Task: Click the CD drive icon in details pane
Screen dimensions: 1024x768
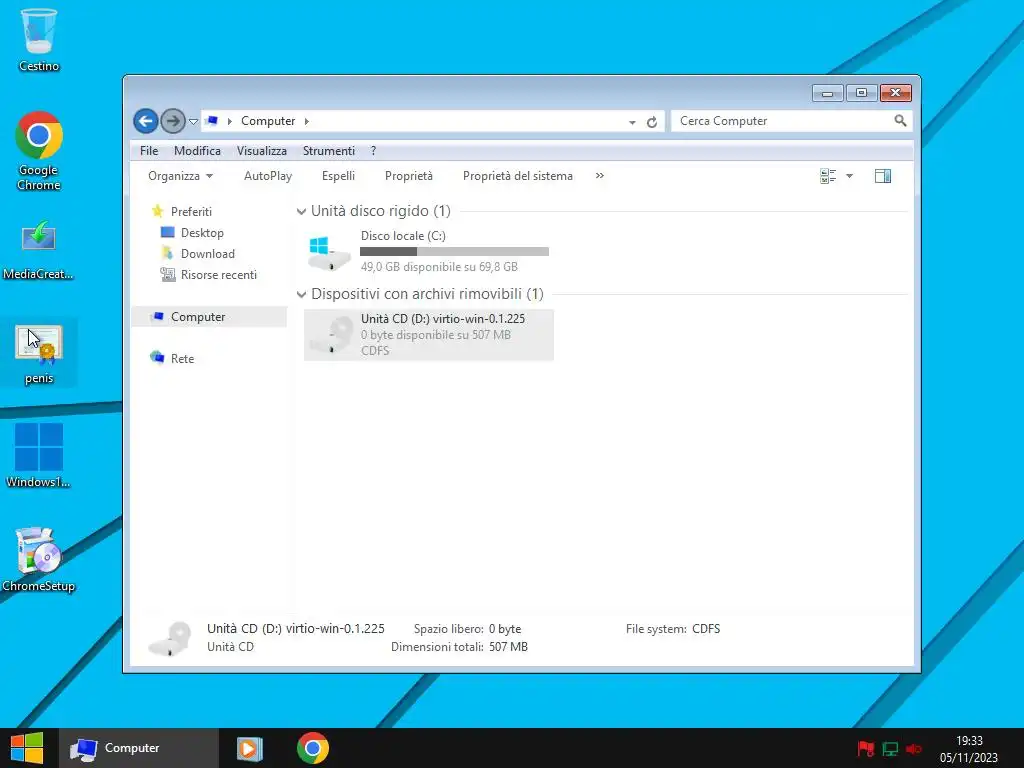Action: click(x=169, y=638)
